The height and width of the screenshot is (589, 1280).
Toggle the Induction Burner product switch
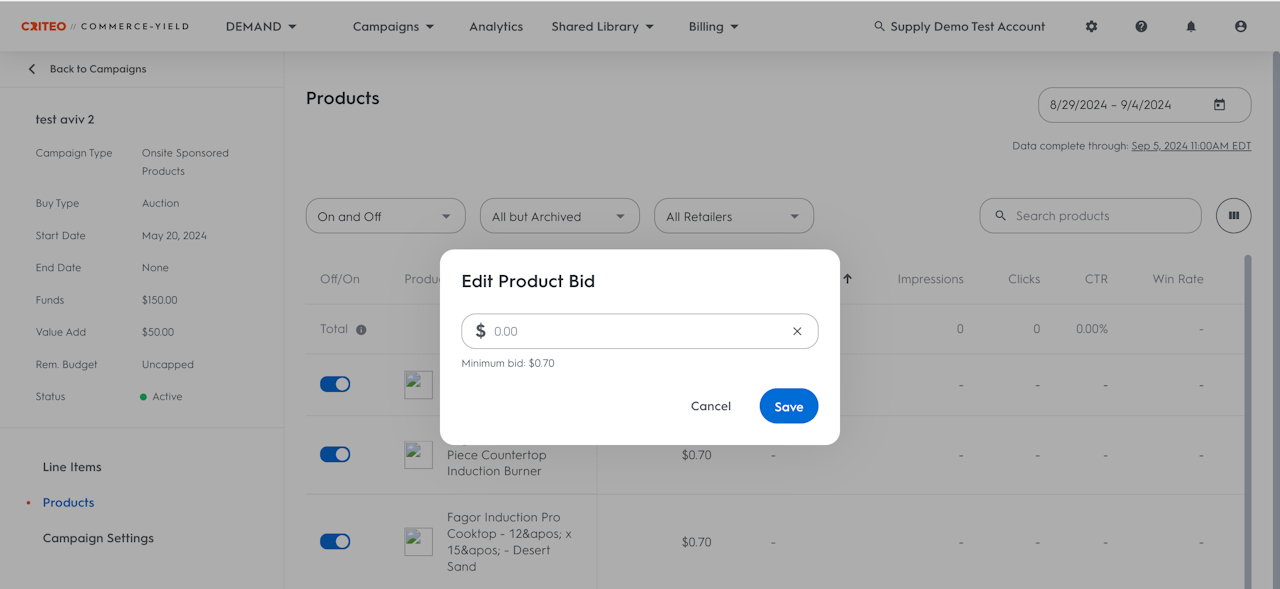click(335, 455)
